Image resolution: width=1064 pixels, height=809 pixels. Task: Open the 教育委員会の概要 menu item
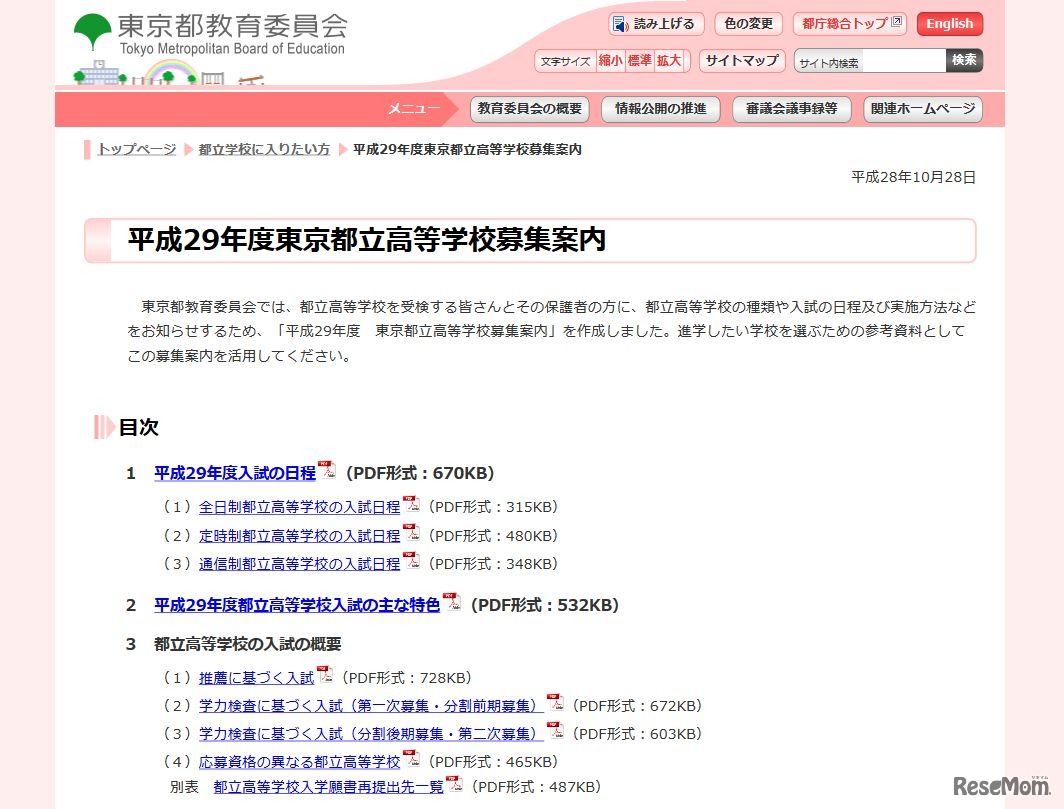[529, 109]
